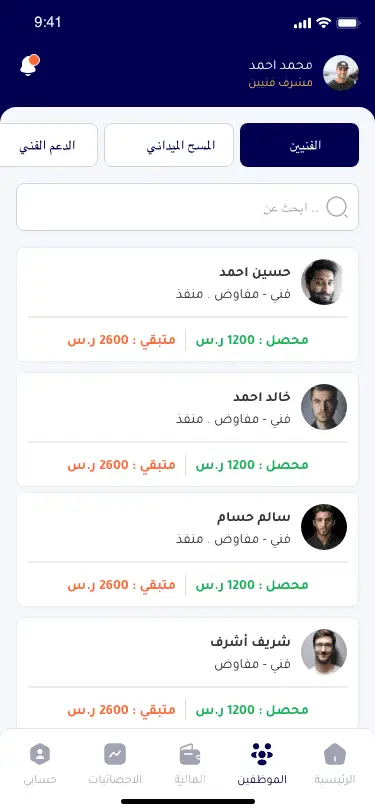Viewport: 375px width, 812px height.
Task: Open حسين احمد profile photo
Action: coord(322,282)
